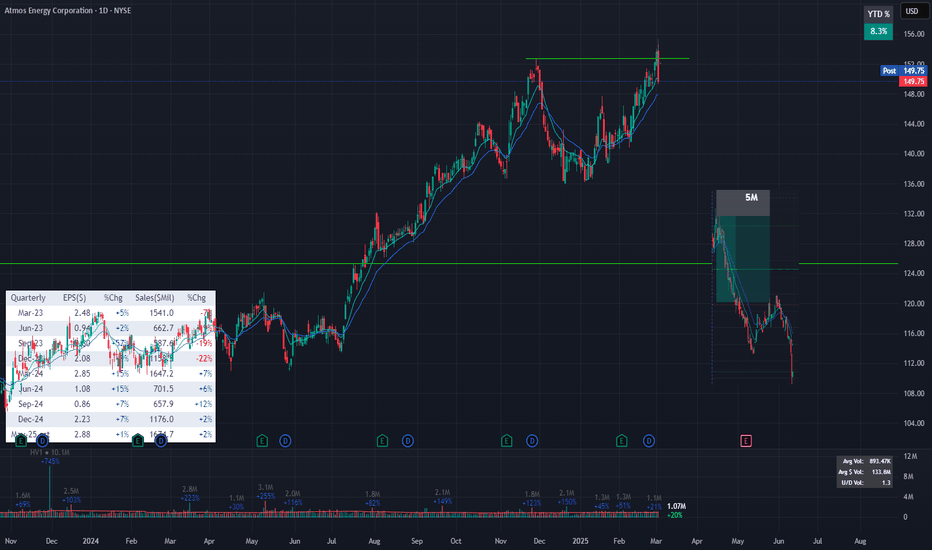Image resolution: width=932 pixels, height=550 pixels.
Task: Select the short green resistance line near 152
Action: (607, 58)
